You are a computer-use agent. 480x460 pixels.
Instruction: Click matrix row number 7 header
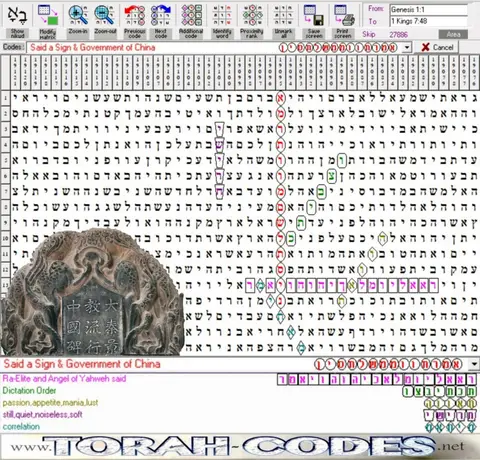5,191
